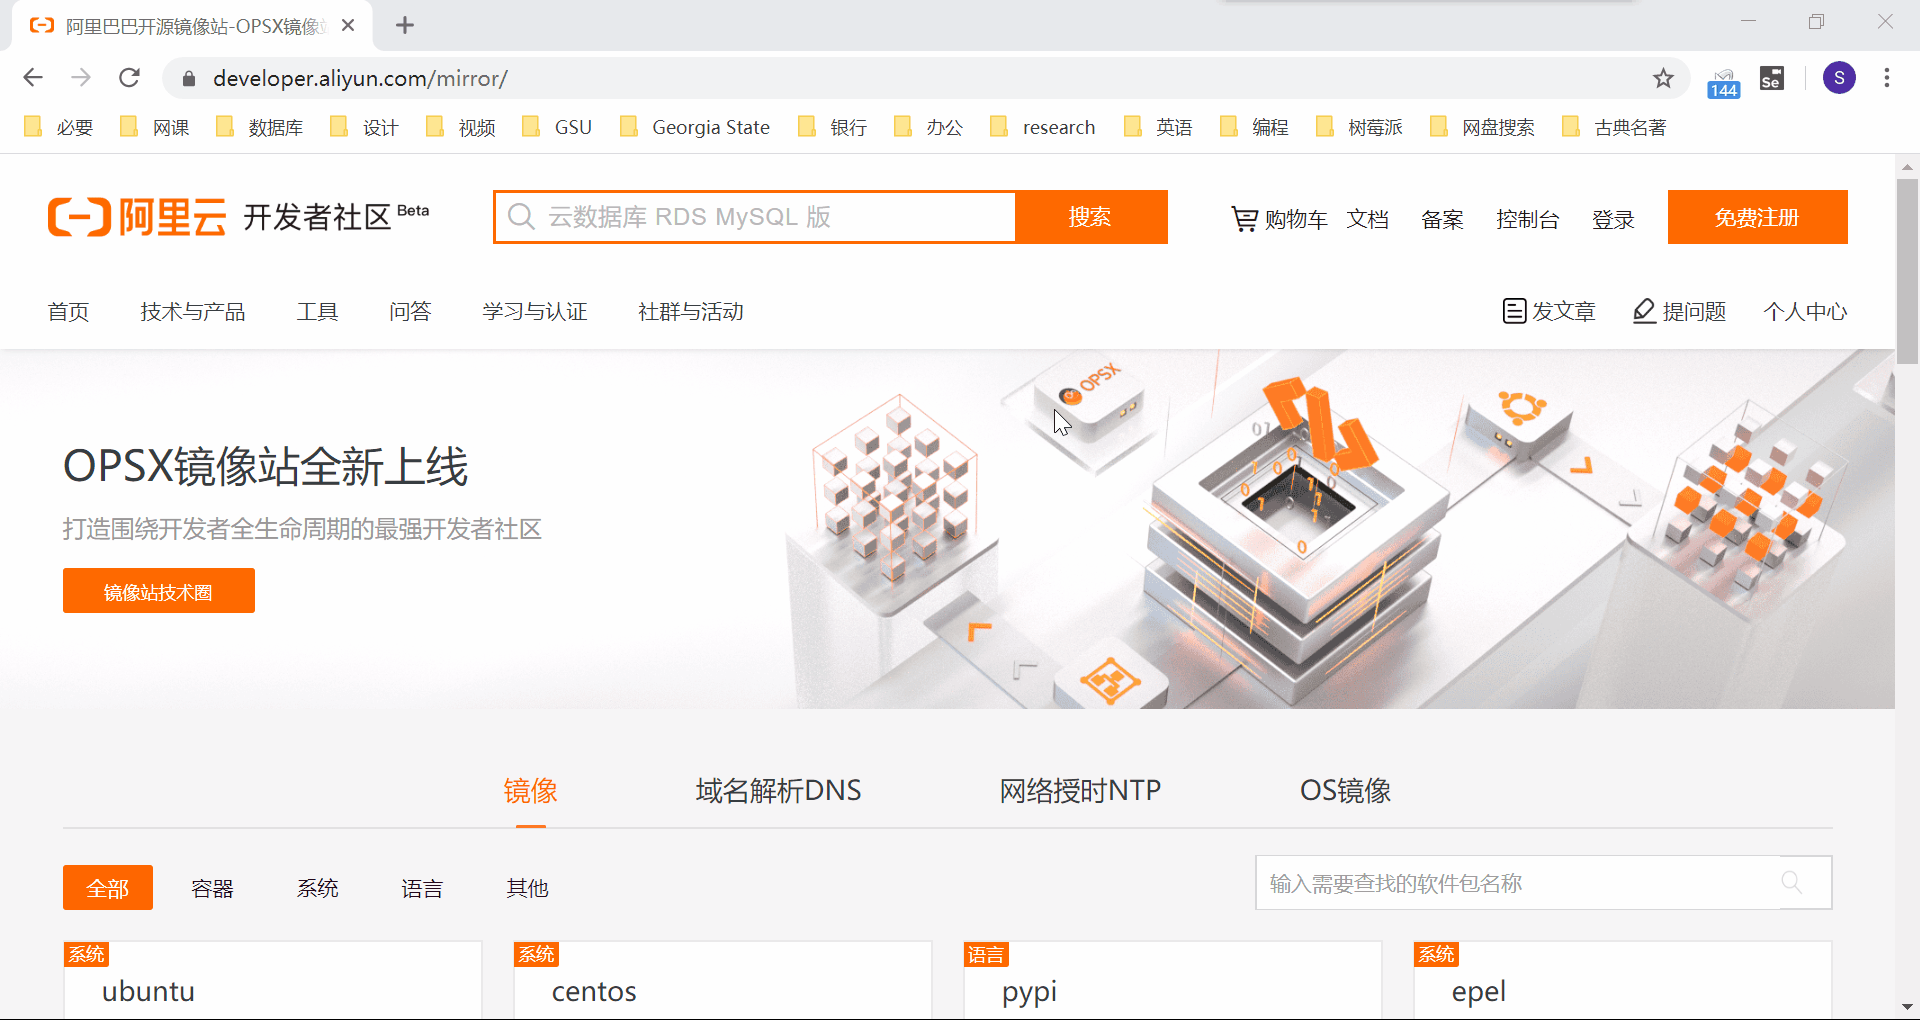Switch to 网络授时NTP tab
The height and width of the screenshot is (1020, 1920).
[x=1080, y=791]
